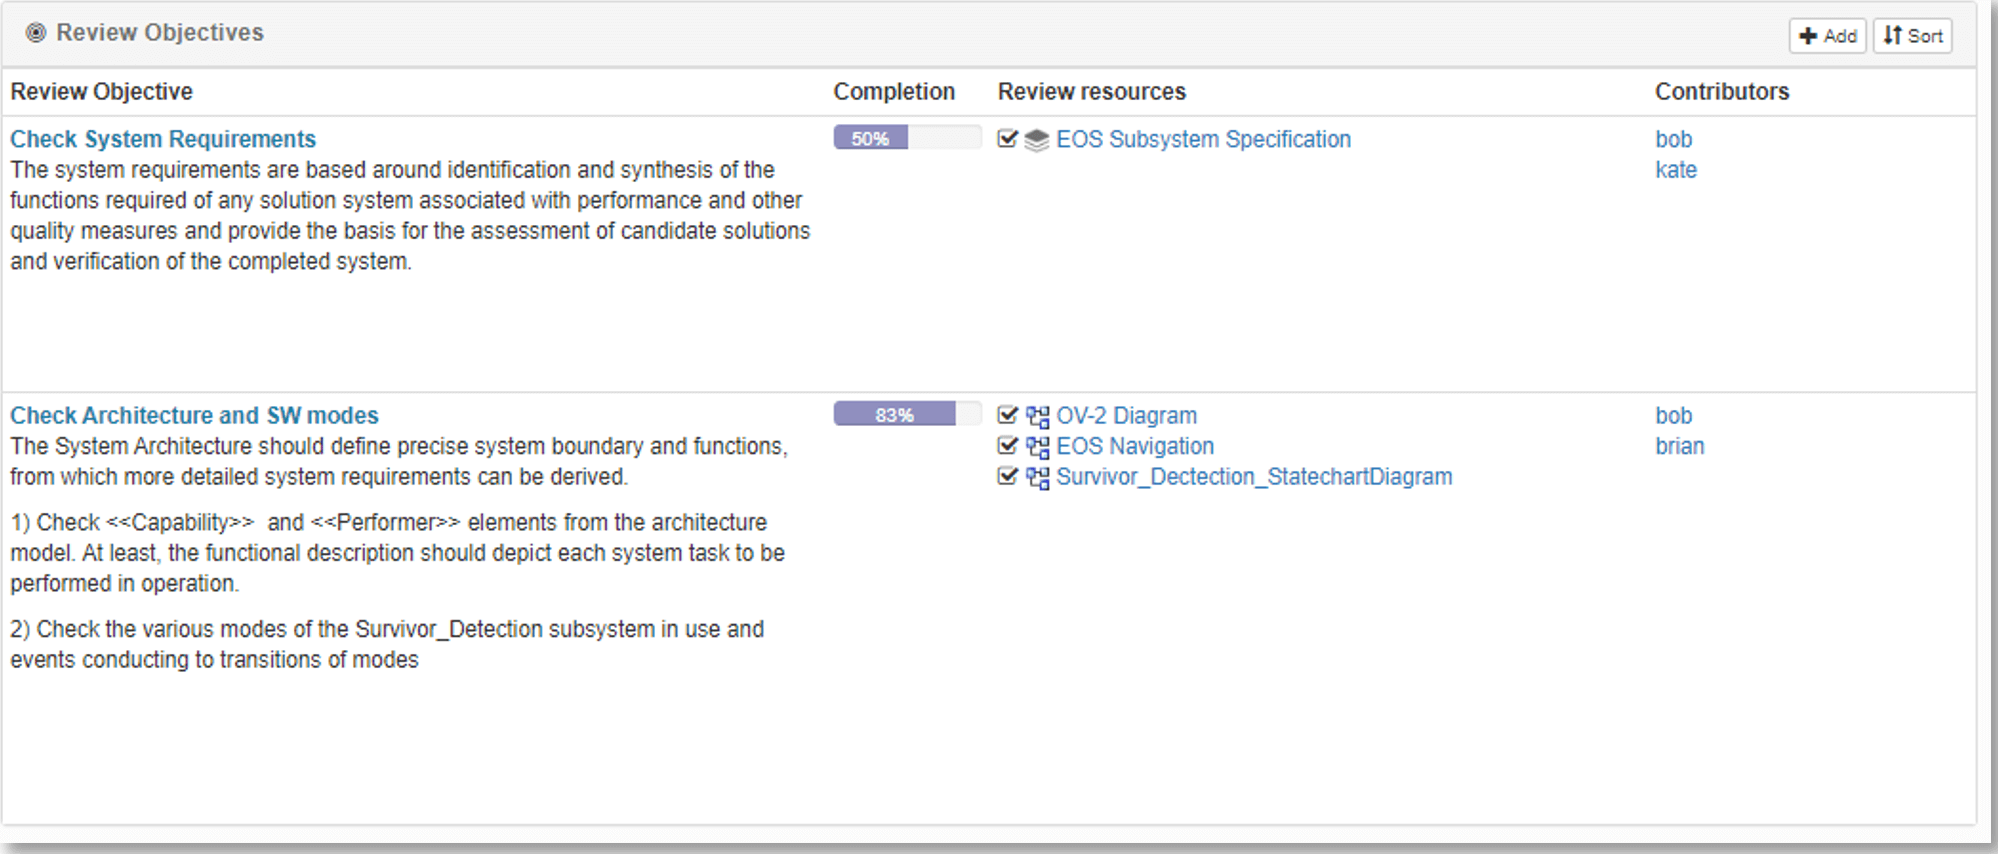The image size is (1998, 854).
Task: Toggle Survivor_Dectection_StatechartDiagram checkbox
Action: [1007, 476]
